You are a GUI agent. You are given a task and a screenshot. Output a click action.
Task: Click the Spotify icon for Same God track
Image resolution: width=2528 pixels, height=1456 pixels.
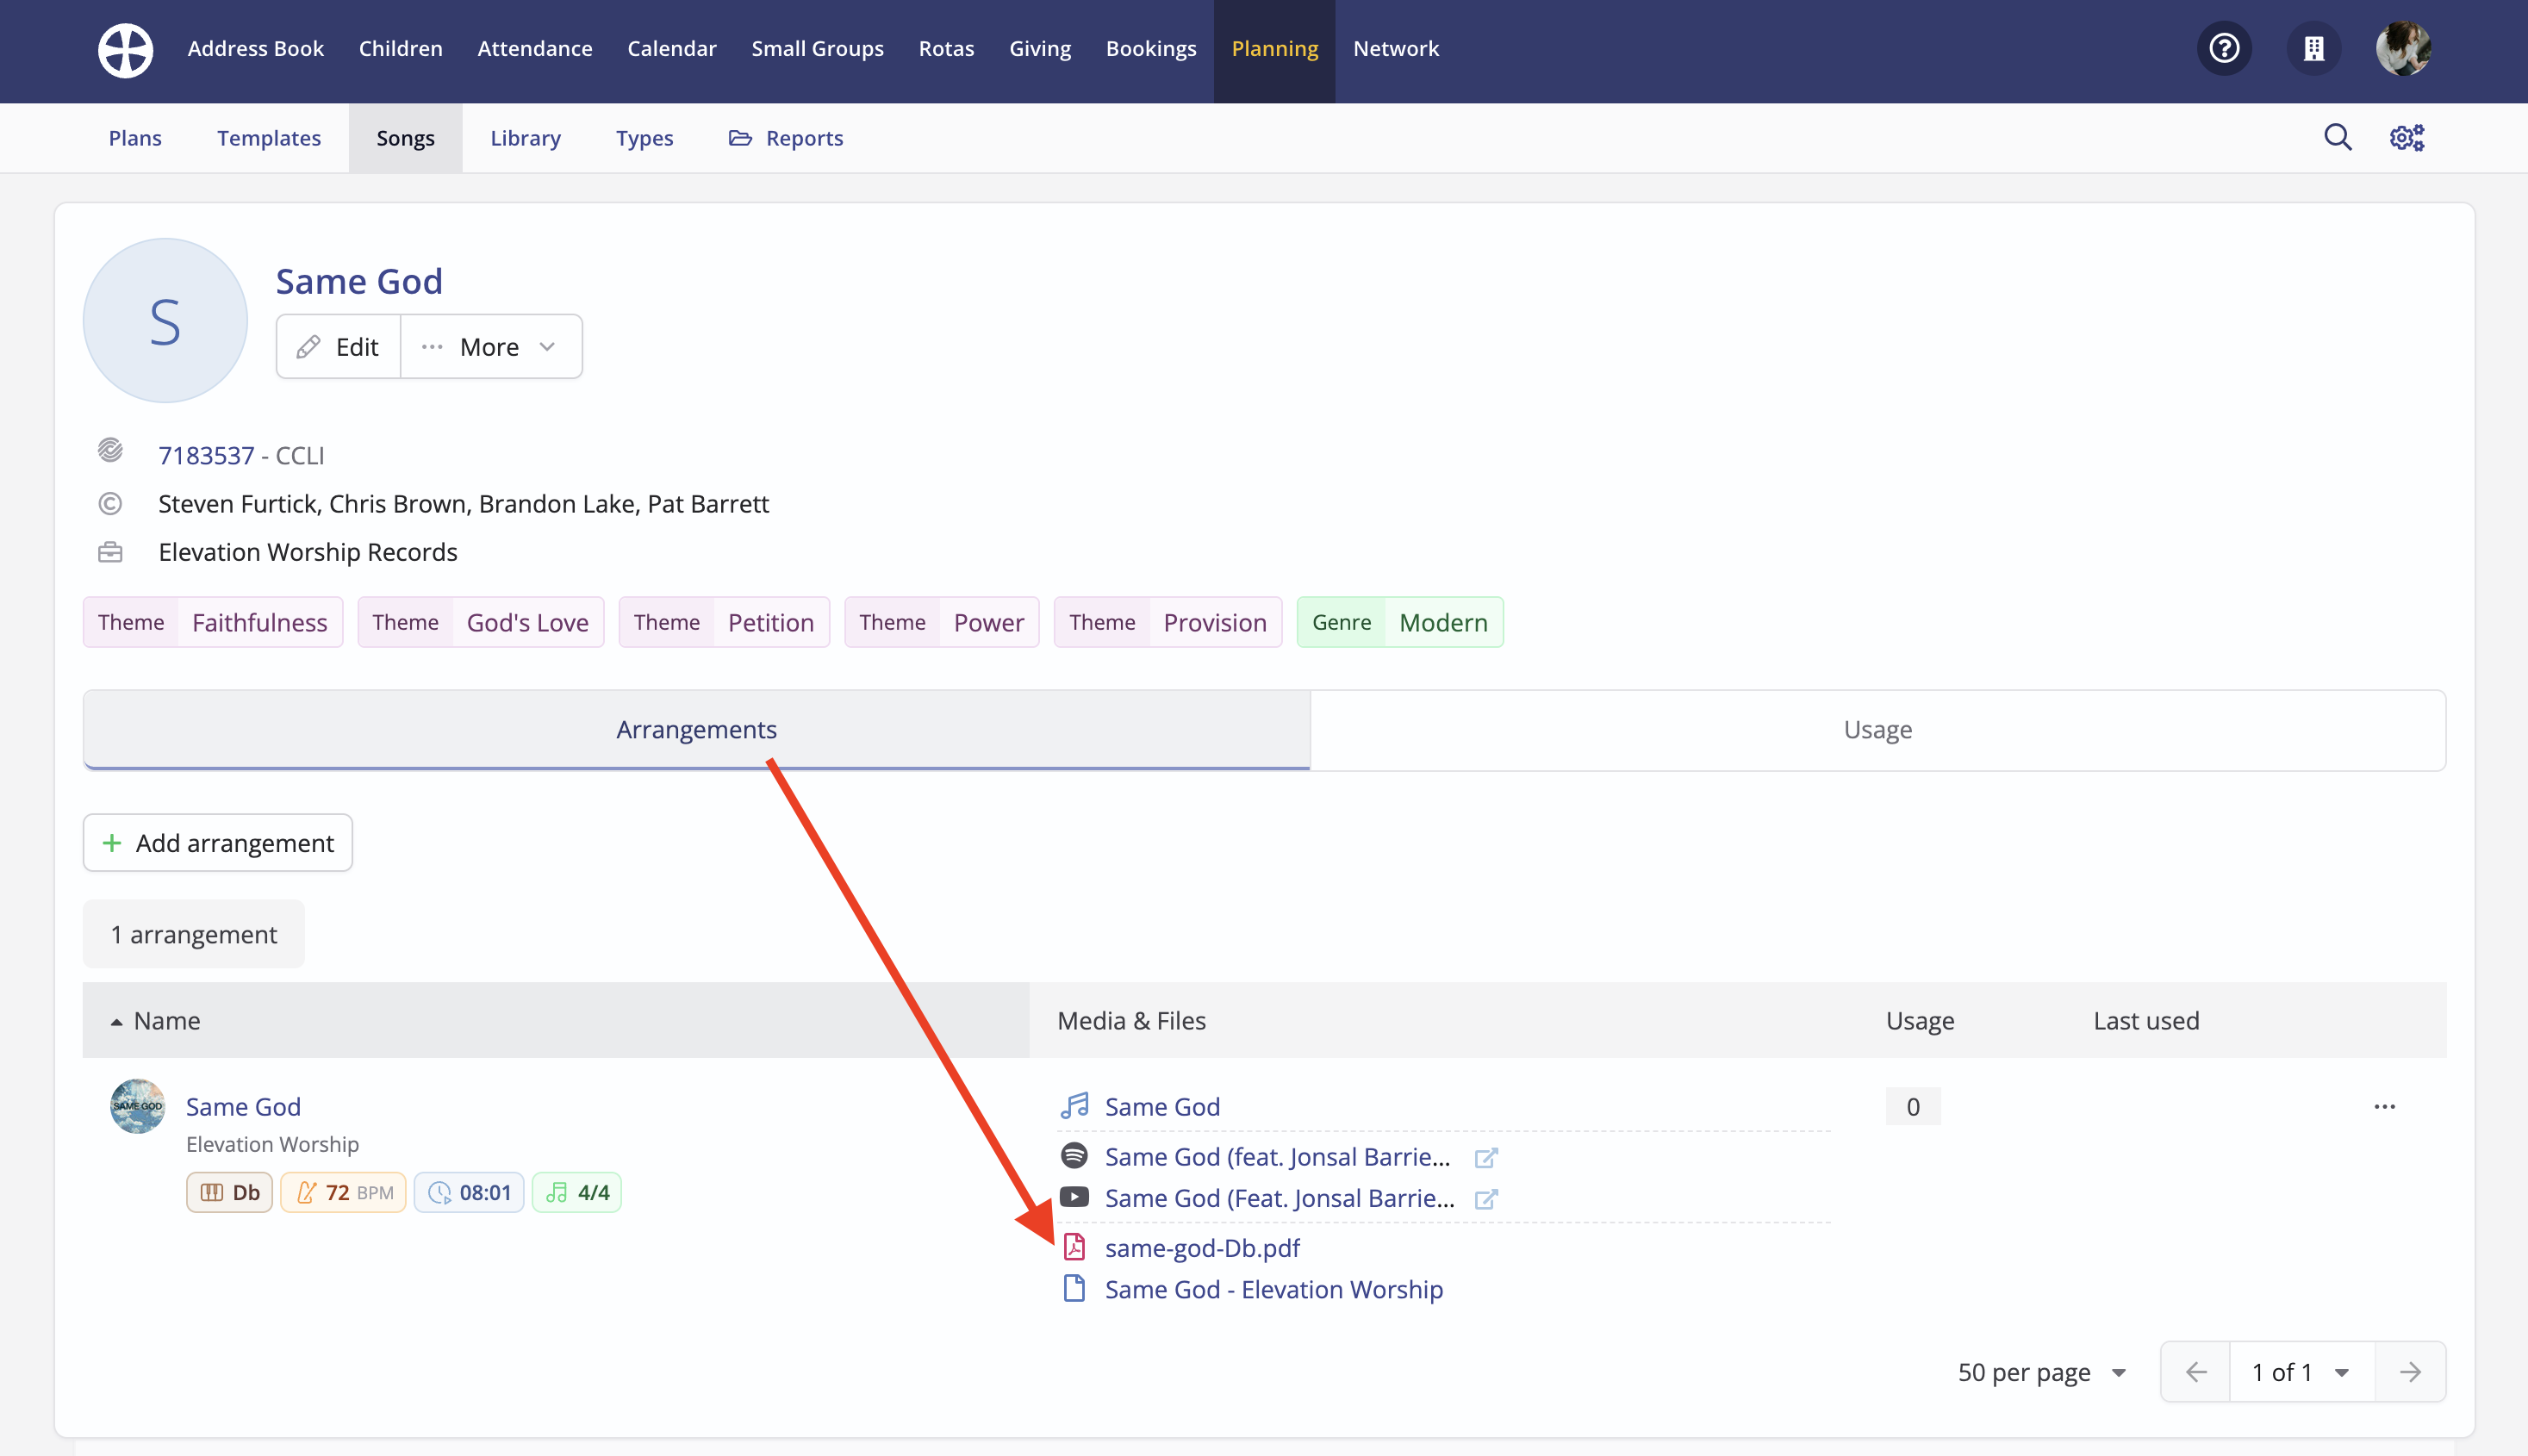(1074, 1156)
